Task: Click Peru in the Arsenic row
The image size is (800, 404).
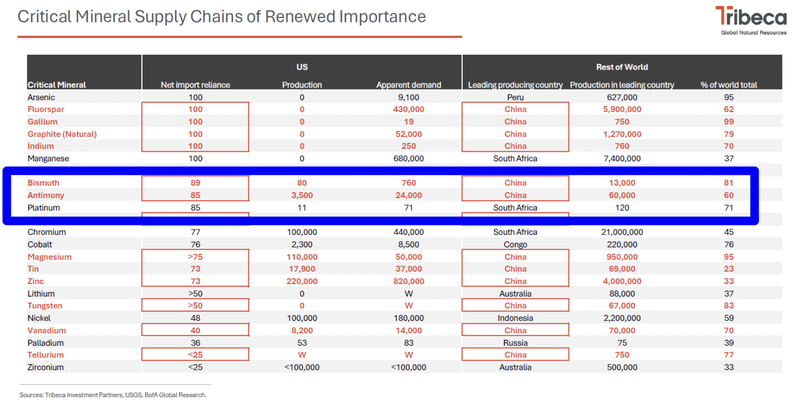Action: 515,97
